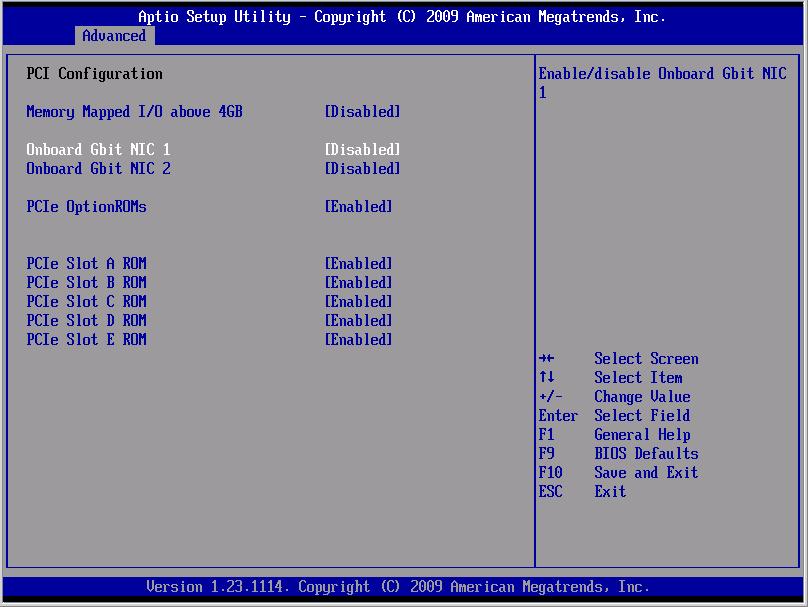
Task: Select PCIe Slot B ROM setting
Action: click(x=87, y=282)
